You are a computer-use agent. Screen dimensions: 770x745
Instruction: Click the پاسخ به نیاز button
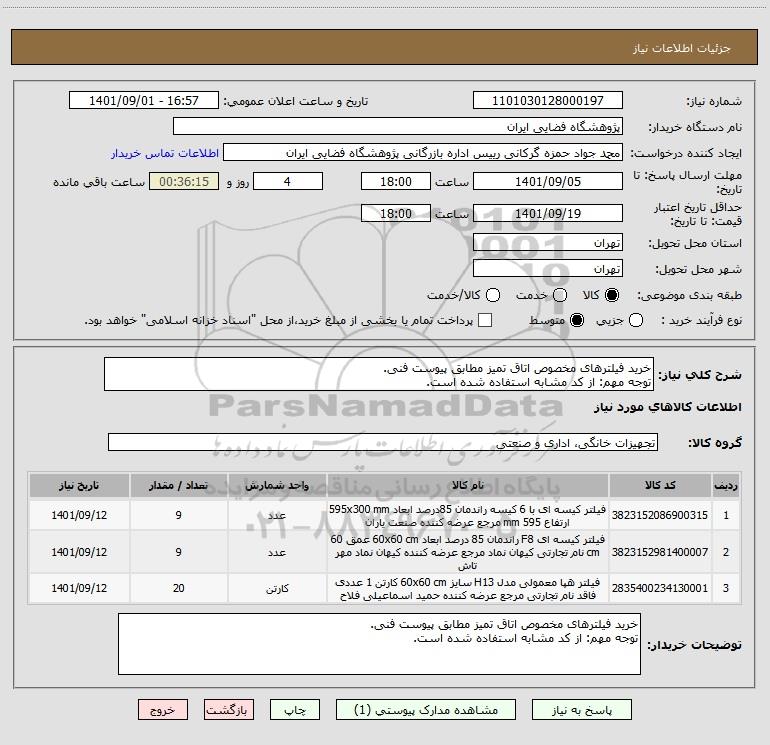[x=582, y=710]
